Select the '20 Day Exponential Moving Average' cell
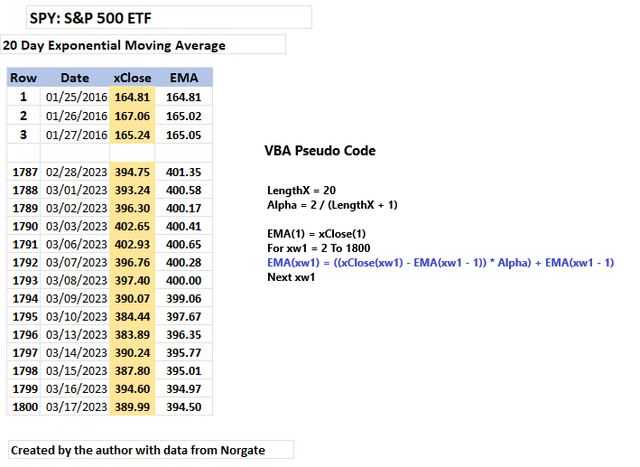The width and height of the screenshot is (640, 467). coord(143,45)
